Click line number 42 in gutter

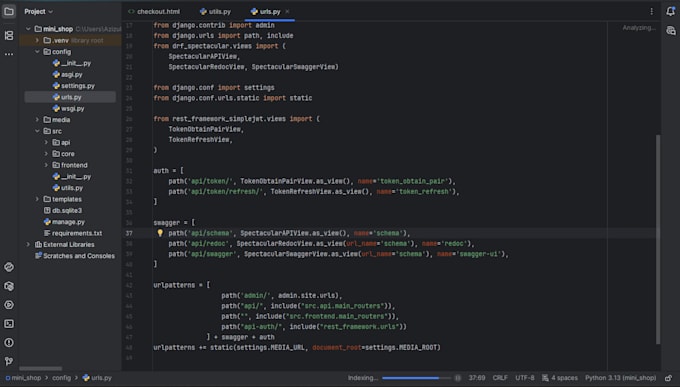pyautogui.click(x=129, y=285)
